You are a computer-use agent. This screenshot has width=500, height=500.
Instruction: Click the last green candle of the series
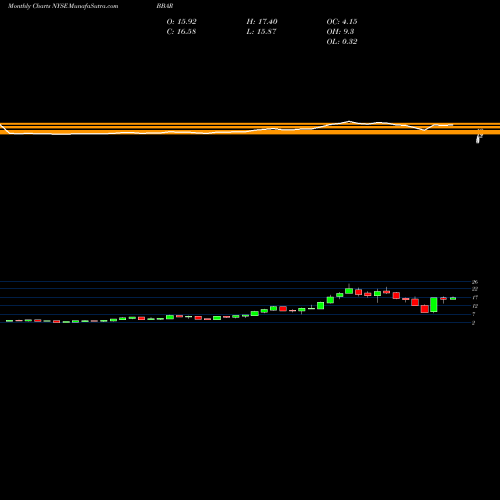pyautogui.click(x=453, y=299)
